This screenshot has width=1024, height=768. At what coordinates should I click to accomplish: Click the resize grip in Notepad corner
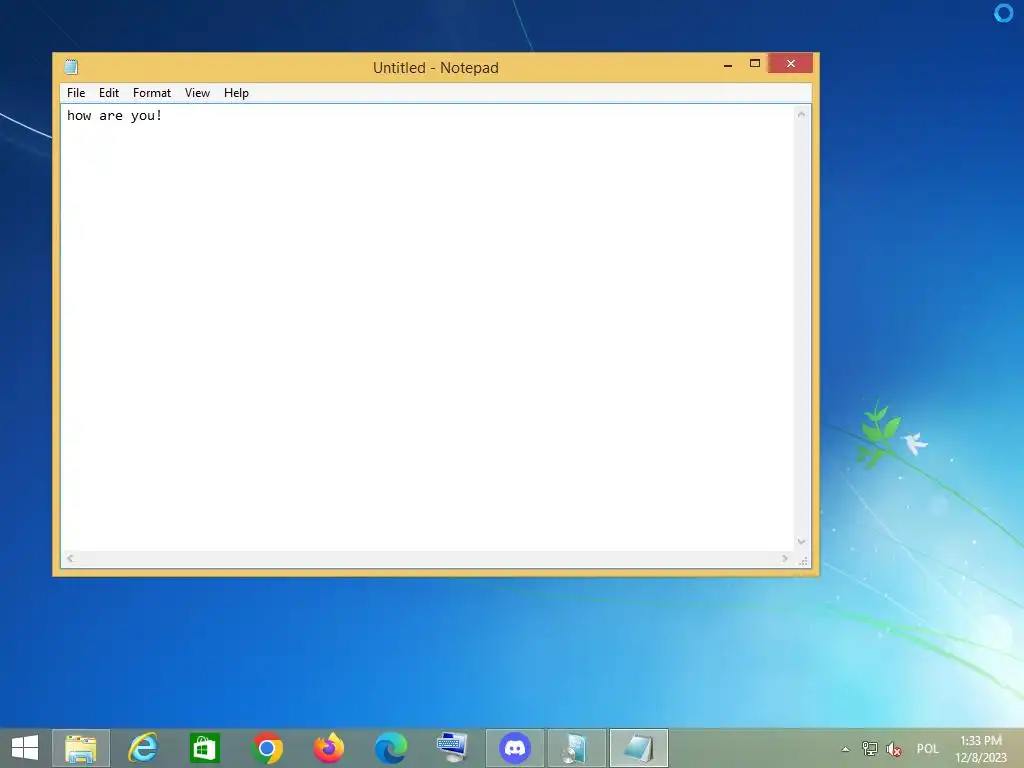click(803, 560)
